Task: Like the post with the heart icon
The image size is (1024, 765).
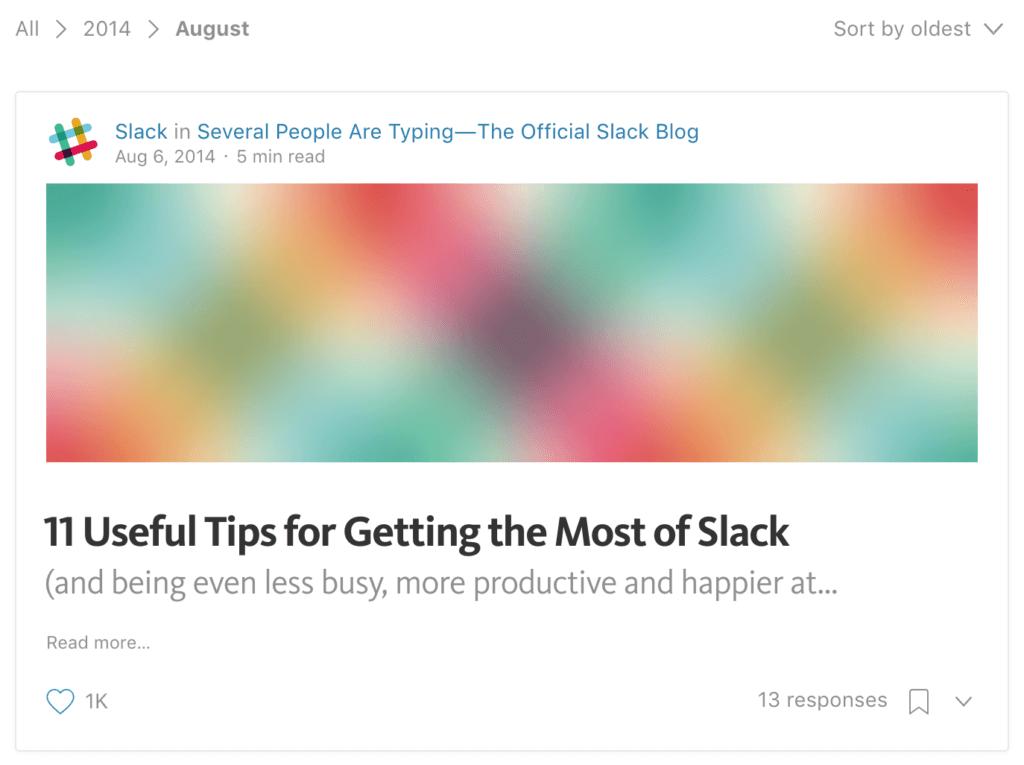Action: (60, 701)
